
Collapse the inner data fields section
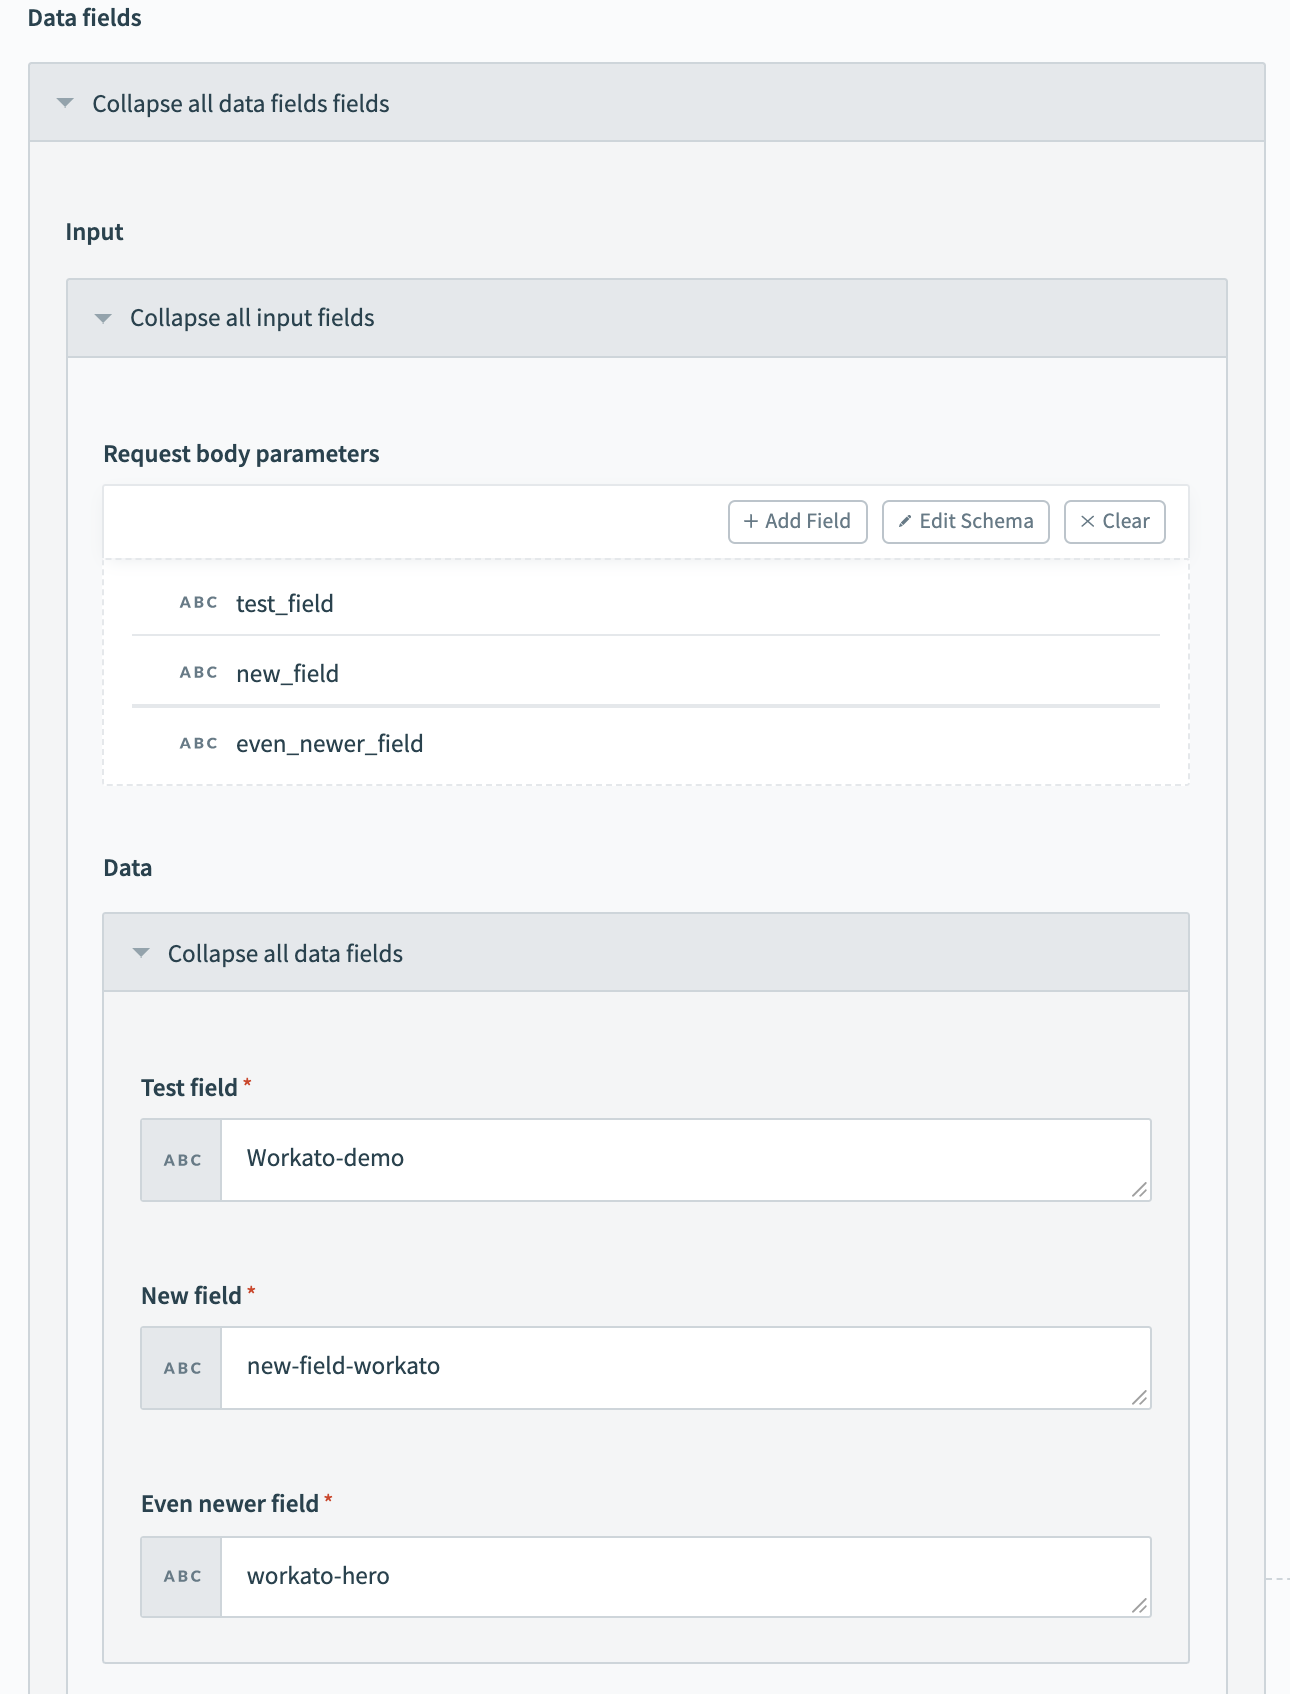pos(285,954)
